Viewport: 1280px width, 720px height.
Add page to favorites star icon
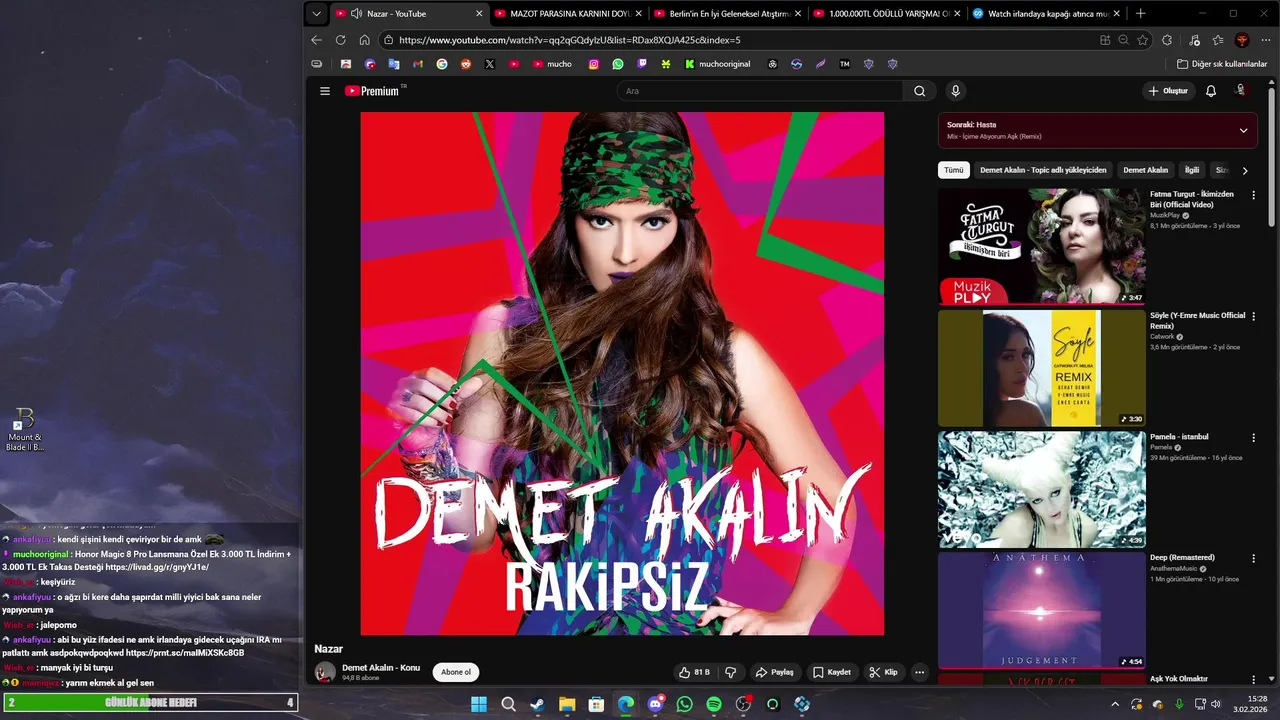pos(1143,40)
